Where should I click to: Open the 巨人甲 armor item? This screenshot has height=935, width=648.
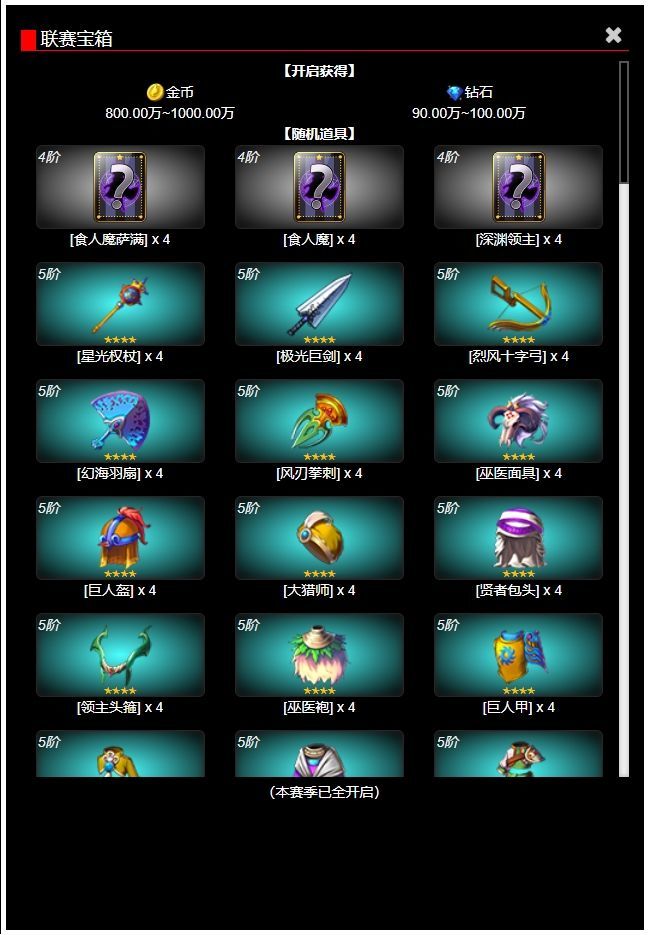point(518,654)
